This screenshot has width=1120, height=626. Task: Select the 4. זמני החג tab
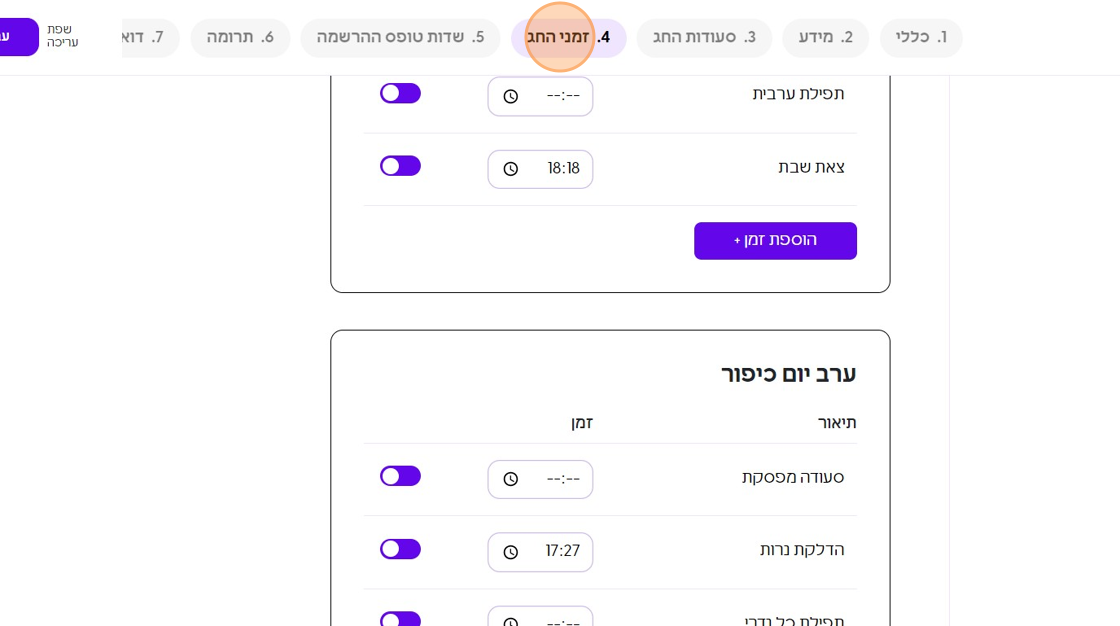pyautogui.click(x=568, y=38)
